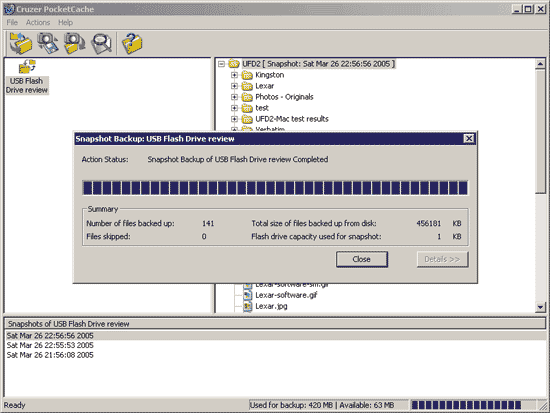Open the help folder question mark icon

pos(132,44)
